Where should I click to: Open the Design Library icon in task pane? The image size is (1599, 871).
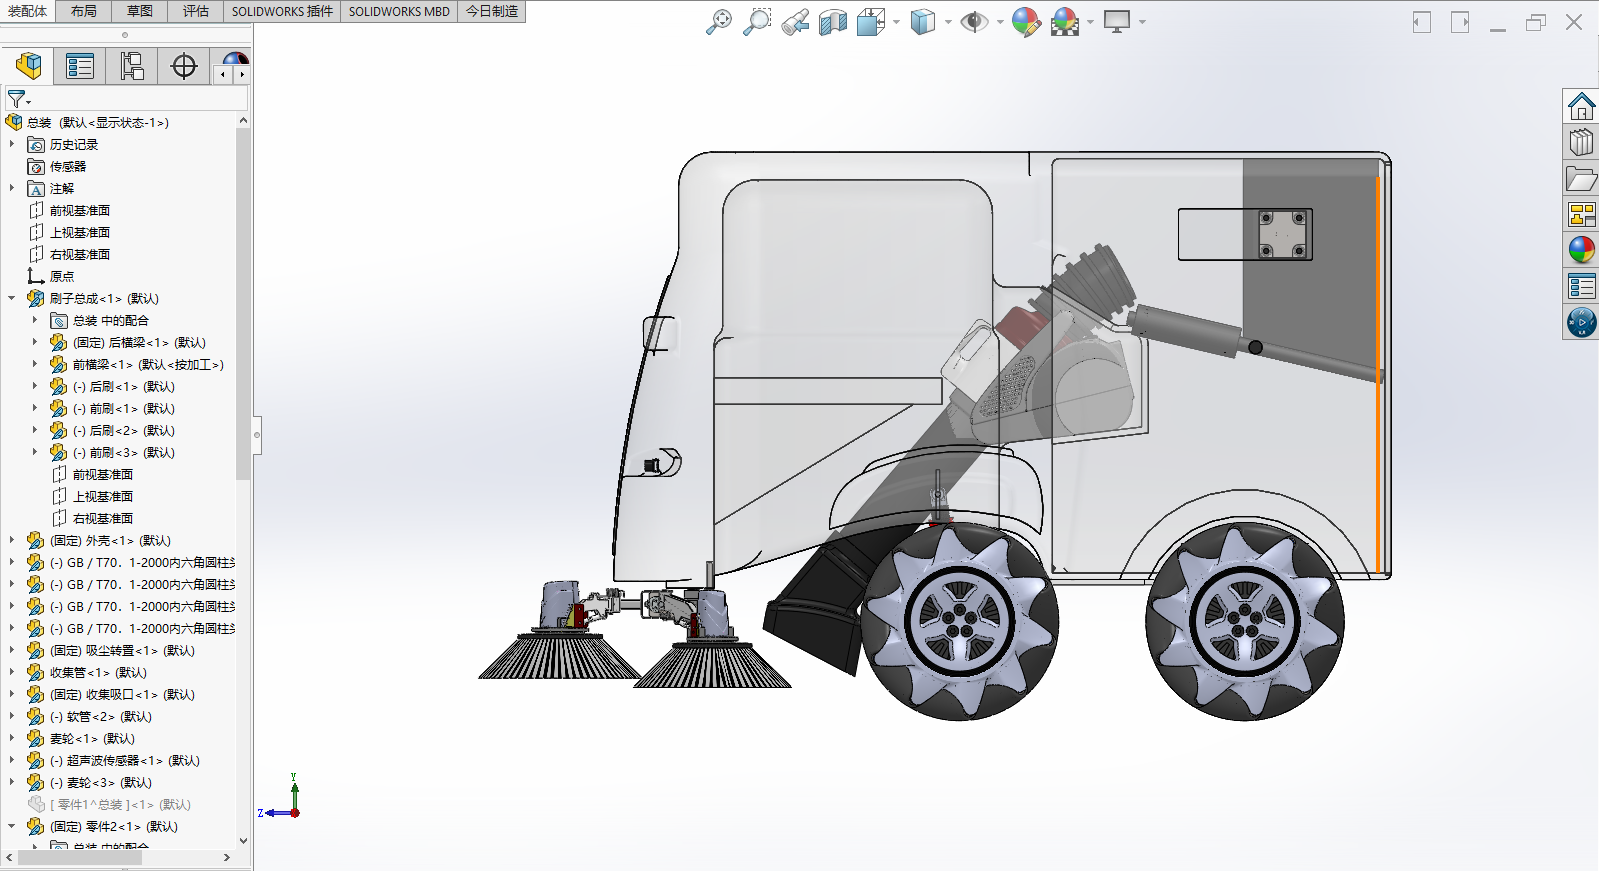1581,142
